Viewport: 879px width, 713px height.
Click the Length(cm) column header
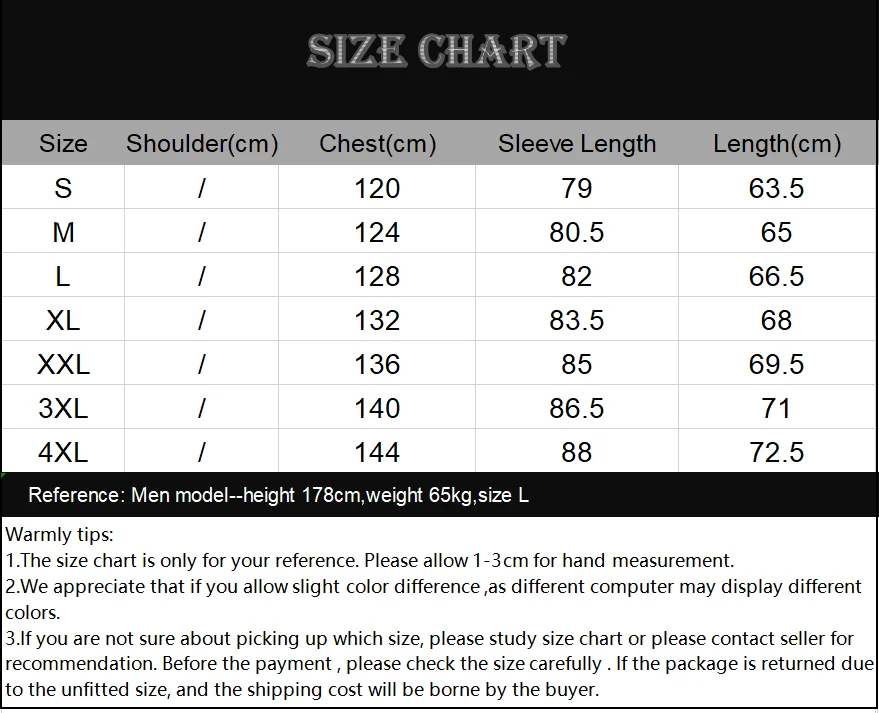(777, 144)
